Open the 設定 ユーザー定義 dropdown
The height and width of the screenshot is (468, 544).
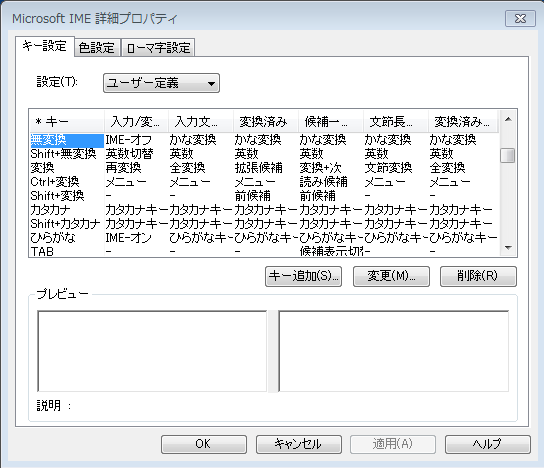point(161,83)
